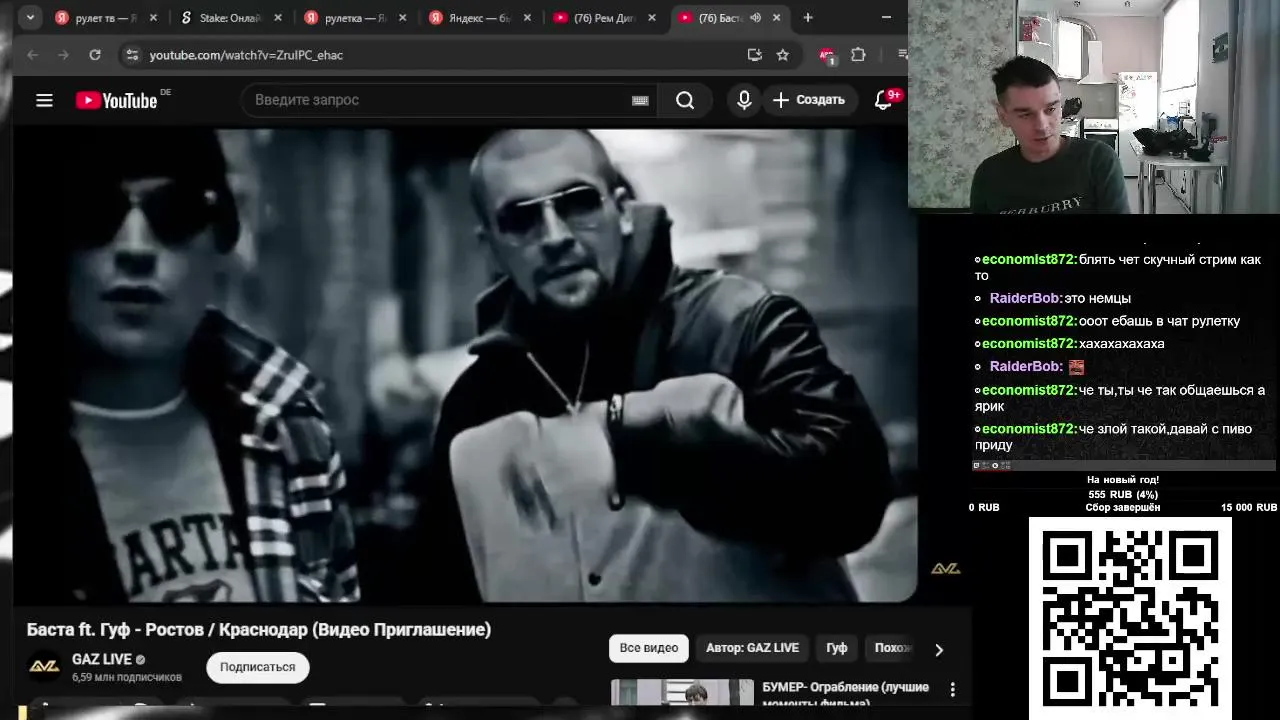
Task: Mute the playing tab via speaker icon
Action: coord(755,17)
